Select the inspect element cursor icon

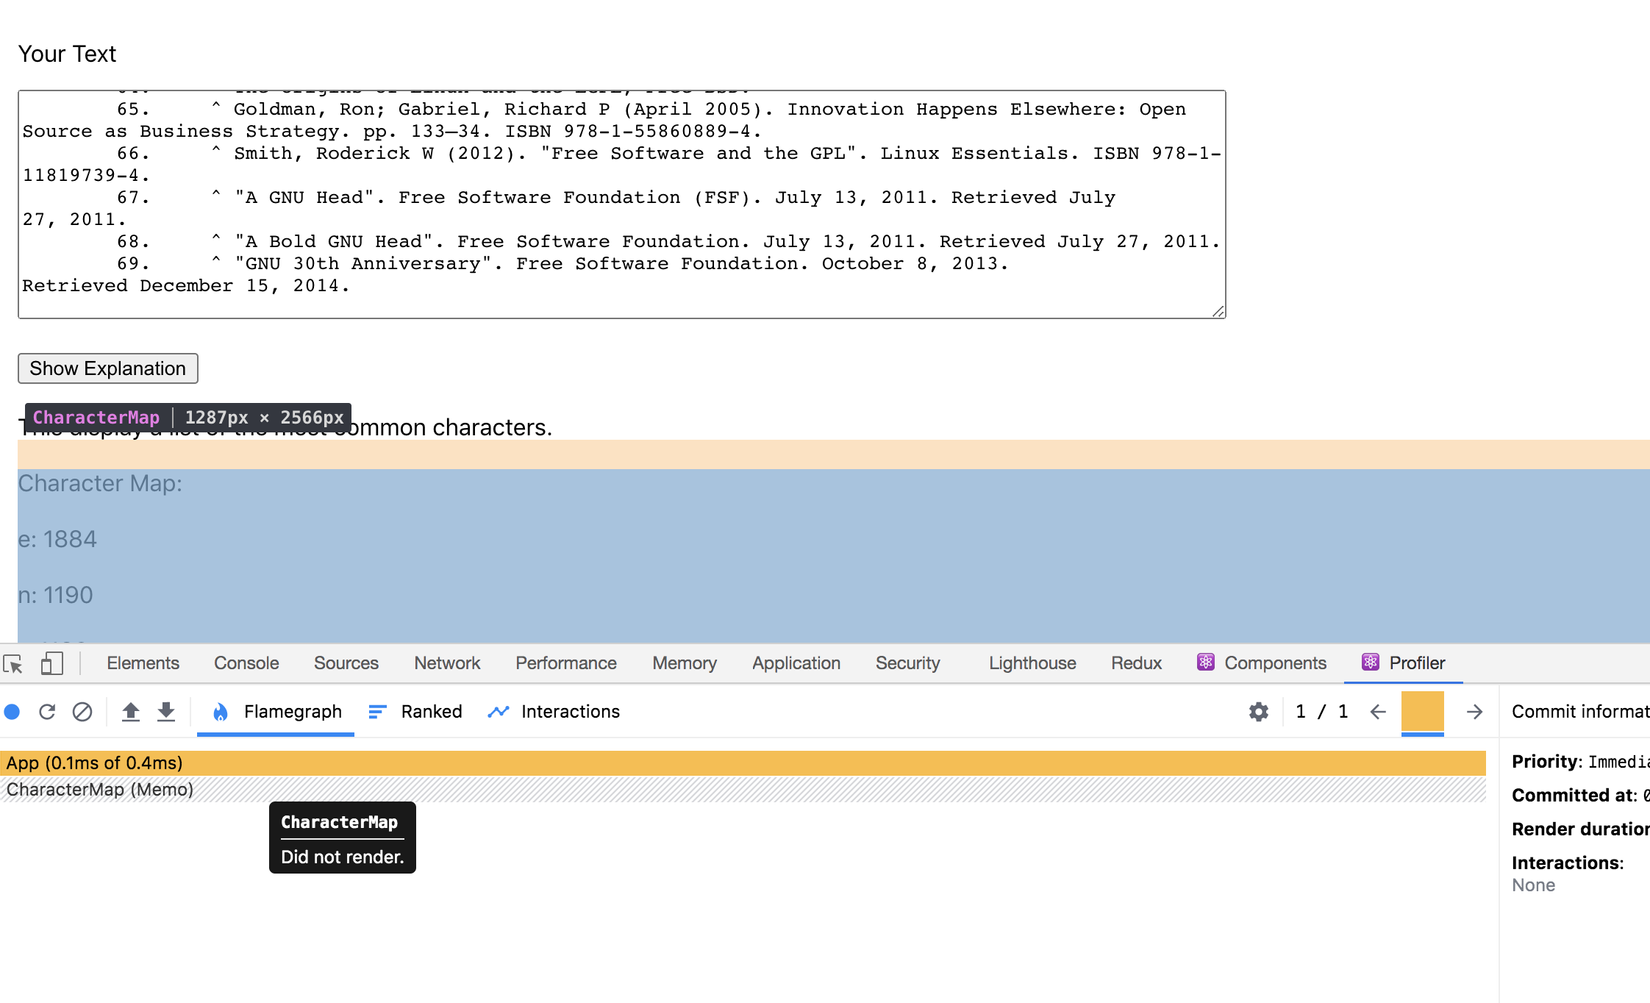[13, 664]
